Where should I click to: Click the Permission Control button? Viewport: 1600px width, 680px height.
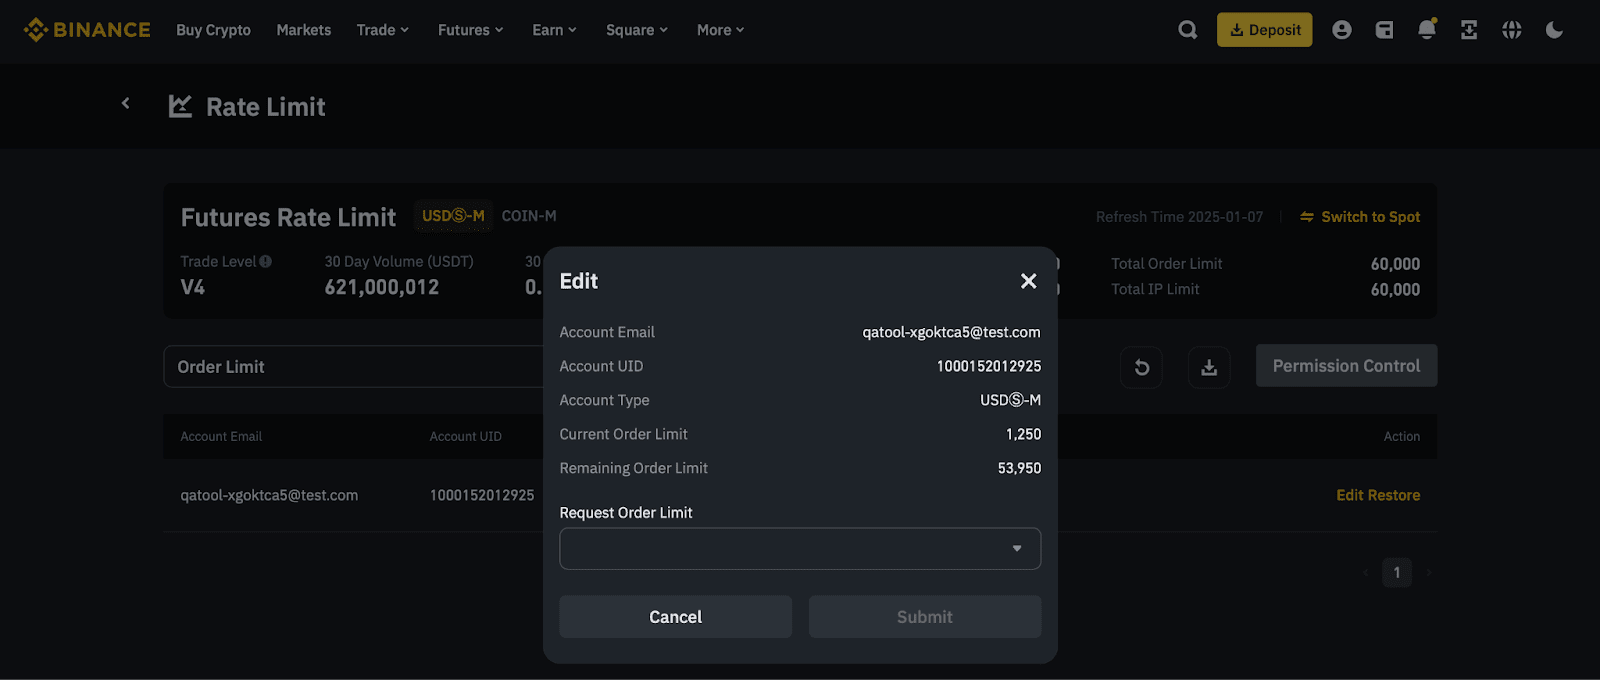(1346, 366)
